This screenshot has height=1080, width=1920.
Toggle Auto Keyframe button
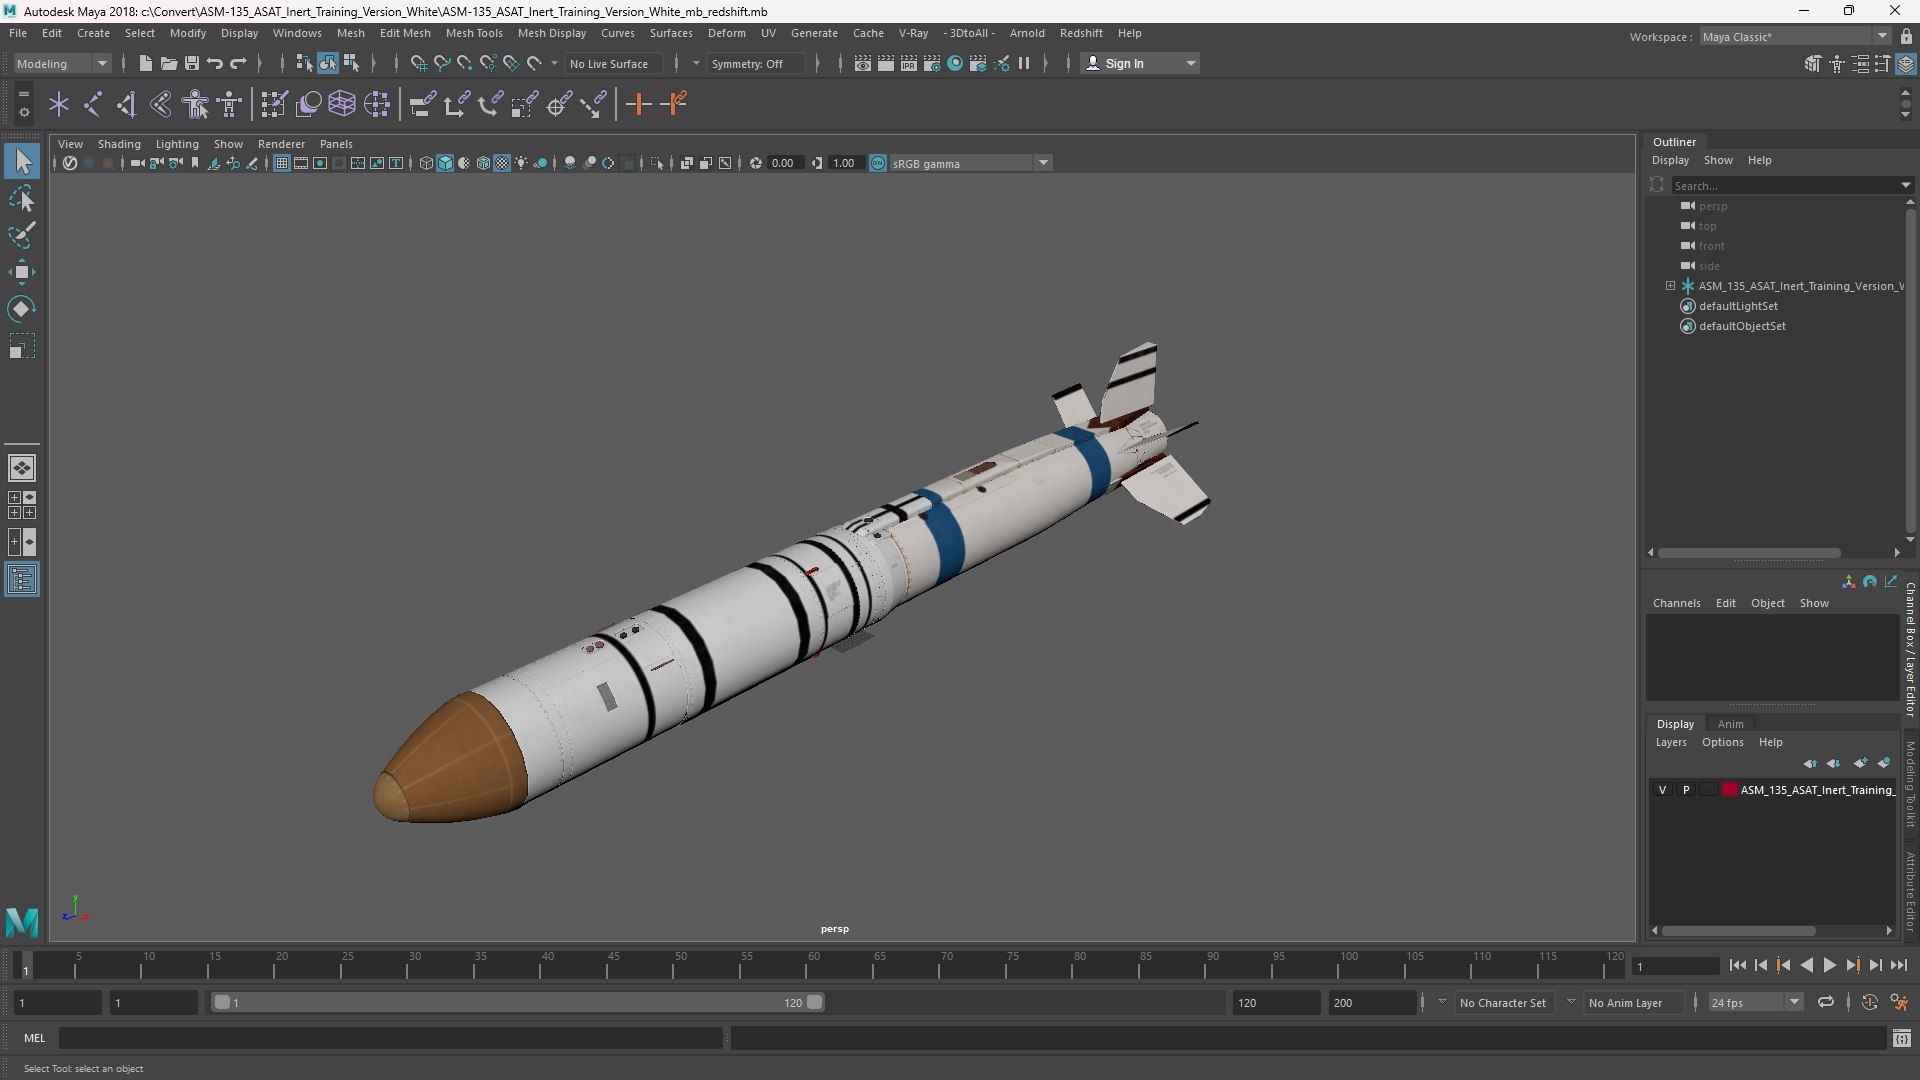1869,1003
